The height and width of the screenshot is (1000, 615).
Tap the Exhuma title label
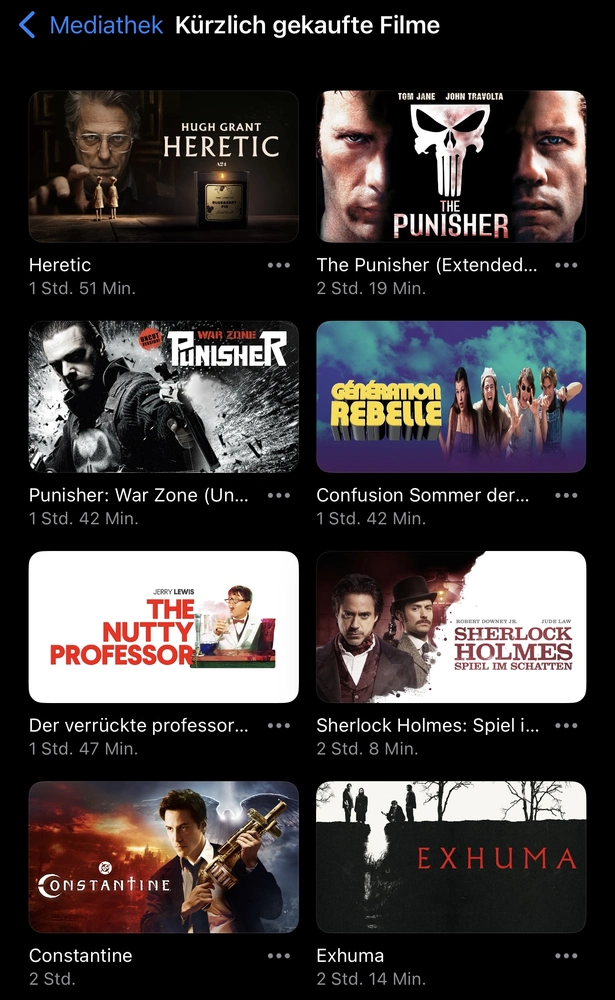coord(350,955)
